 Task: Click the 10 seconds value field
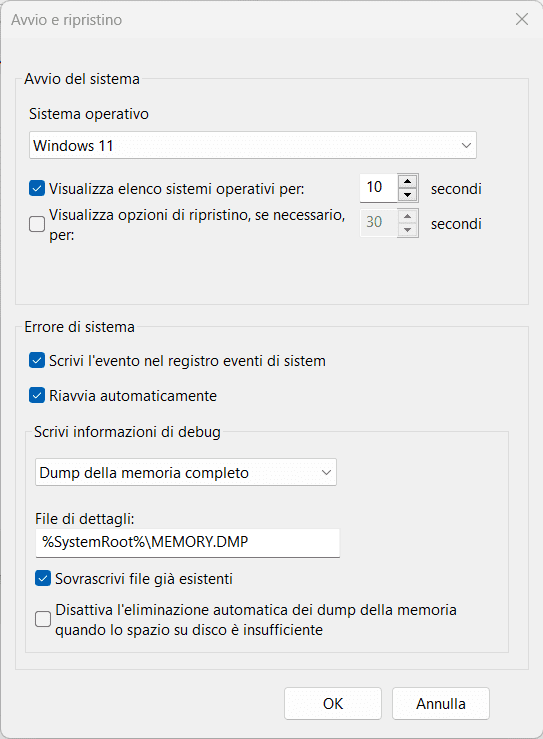click(x=379, y=188)
